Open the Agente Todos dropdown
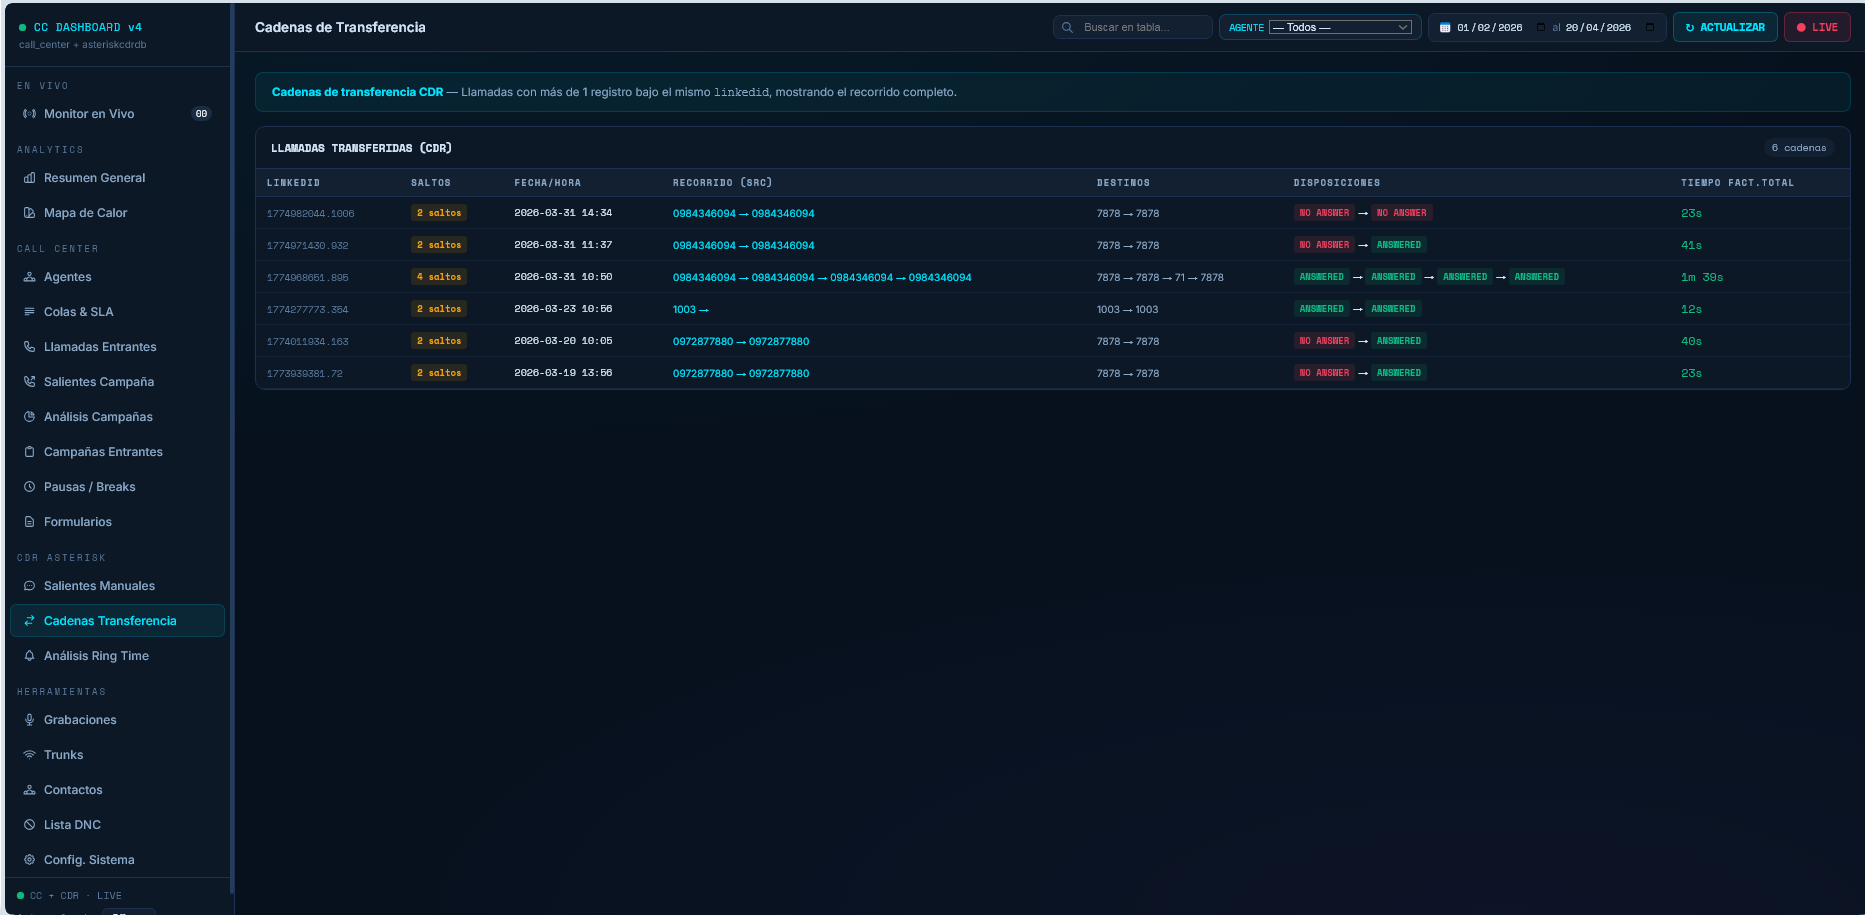Screen dimensions: 1865x915 coord(1339,27)
